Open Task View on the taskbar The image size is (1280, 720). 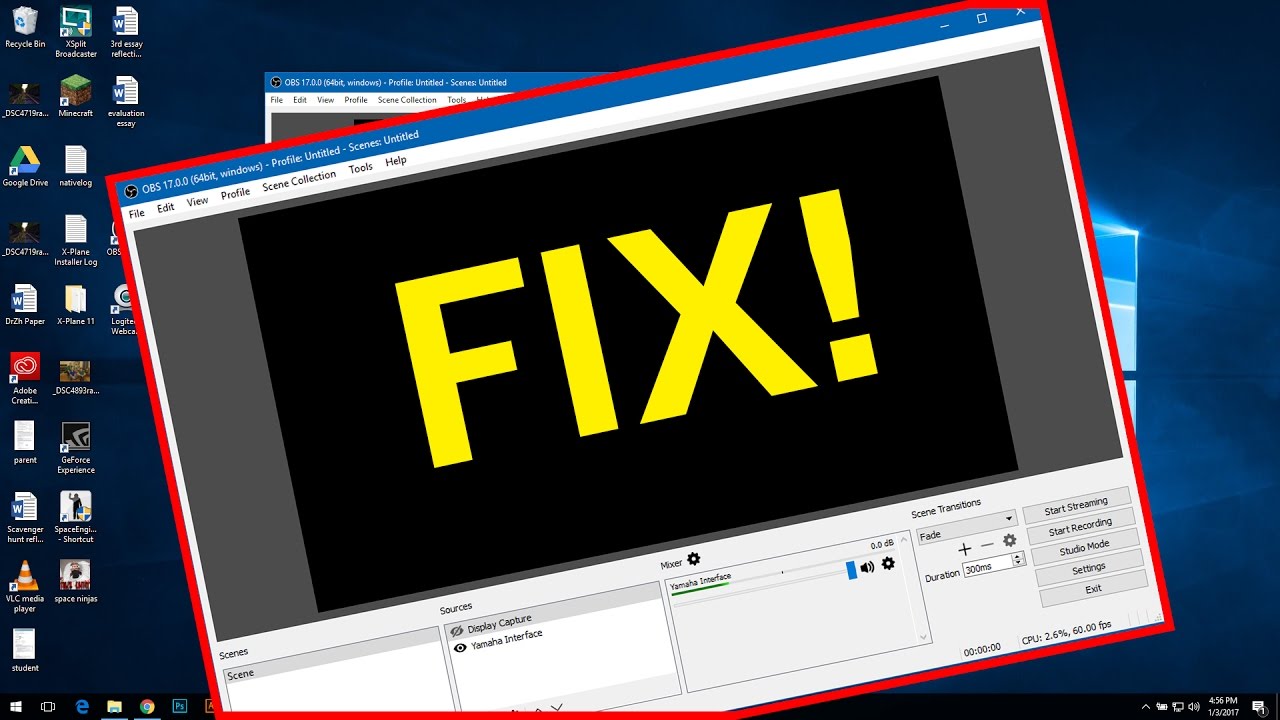coord(48,706)
